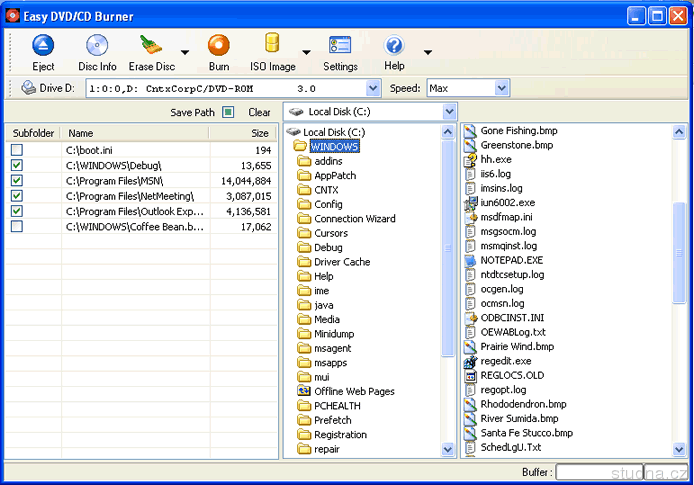Click the ISO Image toolbar icon

click(272, 46)
